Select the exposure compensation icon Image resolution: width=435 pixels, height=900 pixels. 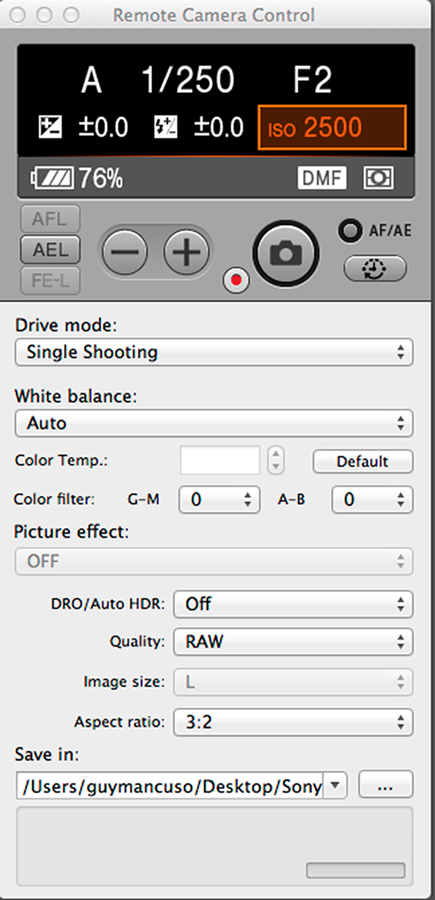click(51, 127)
